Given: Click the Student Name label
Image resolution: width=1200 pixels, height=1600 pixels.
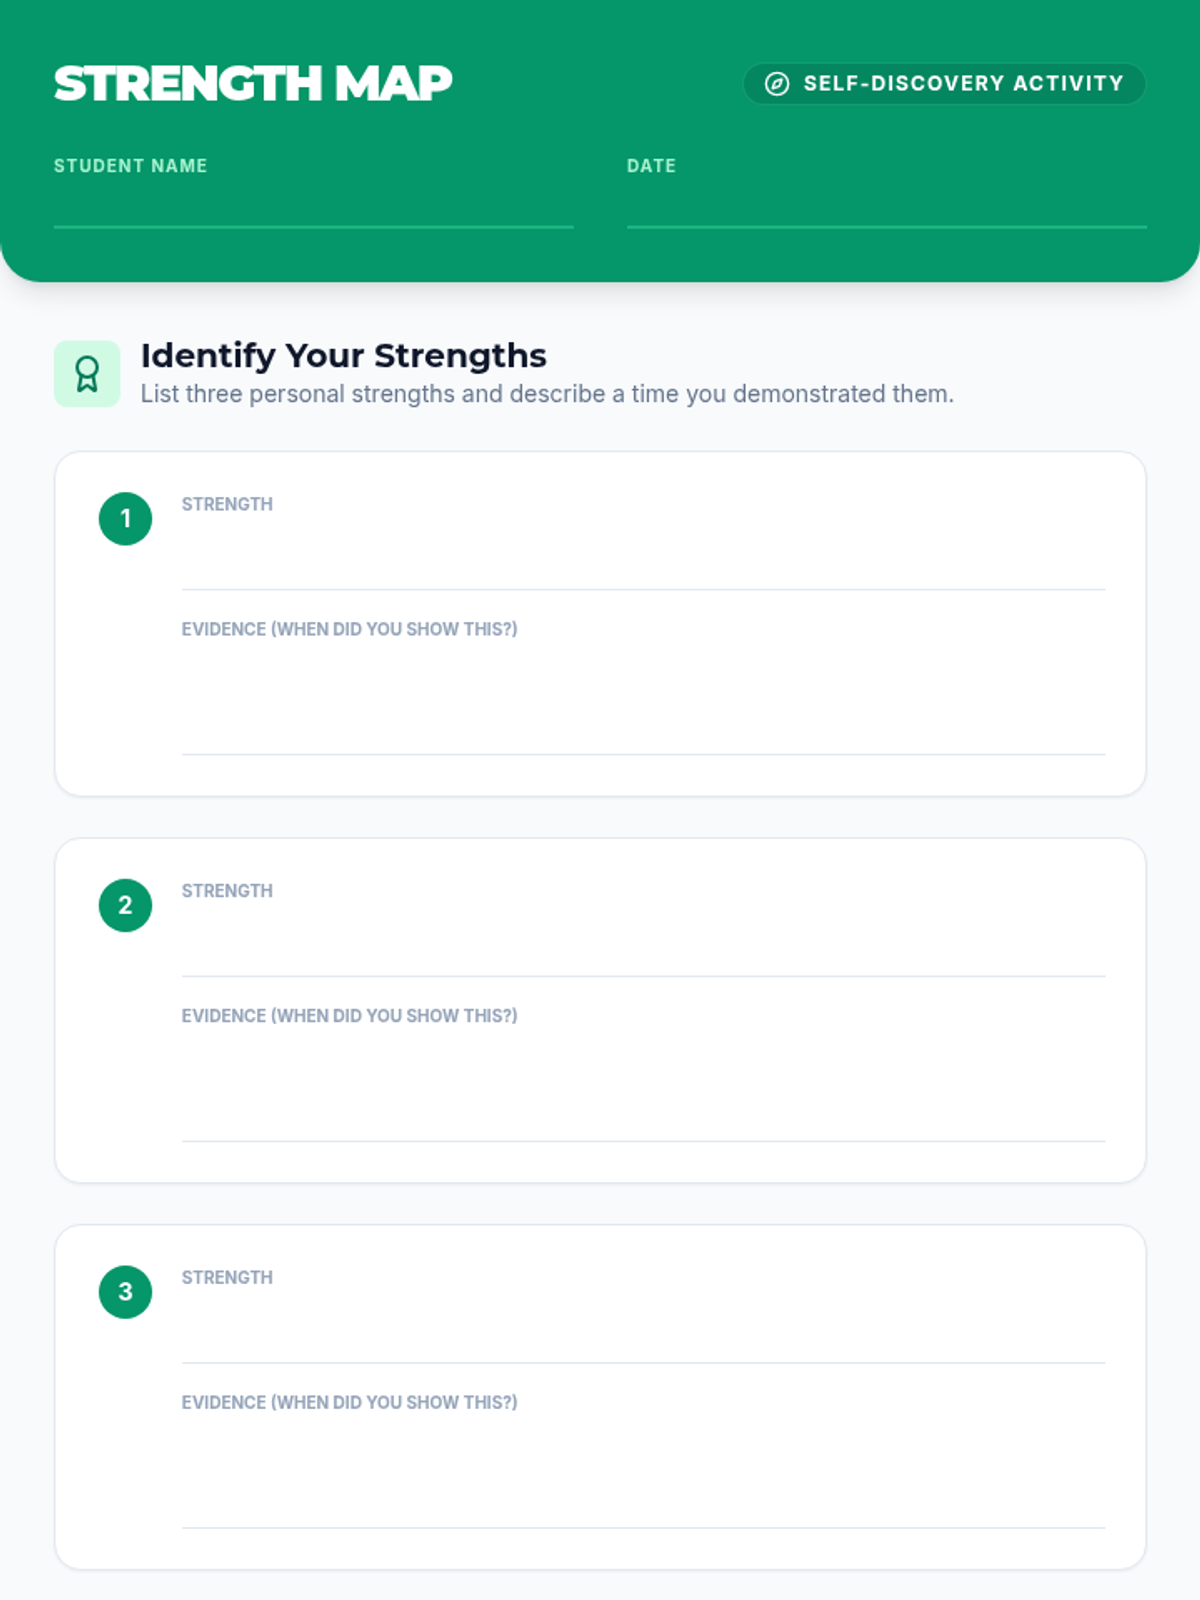Looking at the screenshot, I should (130, 166).
